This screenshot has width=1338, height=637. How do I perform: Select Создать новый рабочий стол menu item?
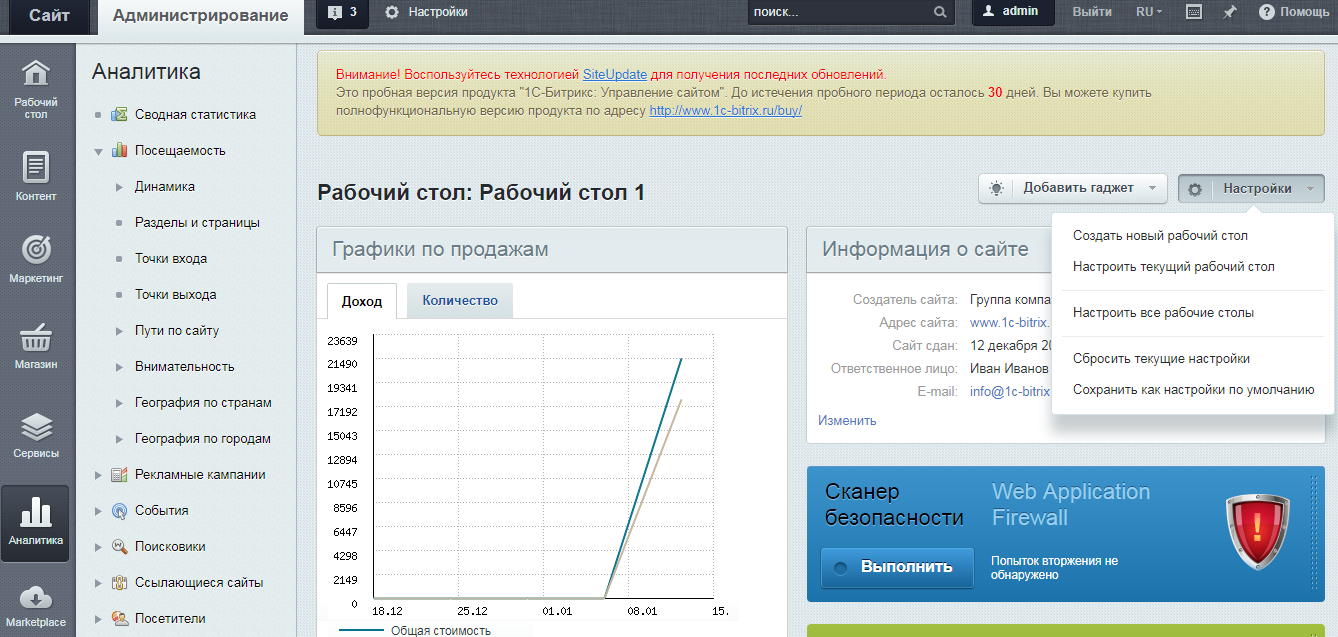(x=1160, y=236)
